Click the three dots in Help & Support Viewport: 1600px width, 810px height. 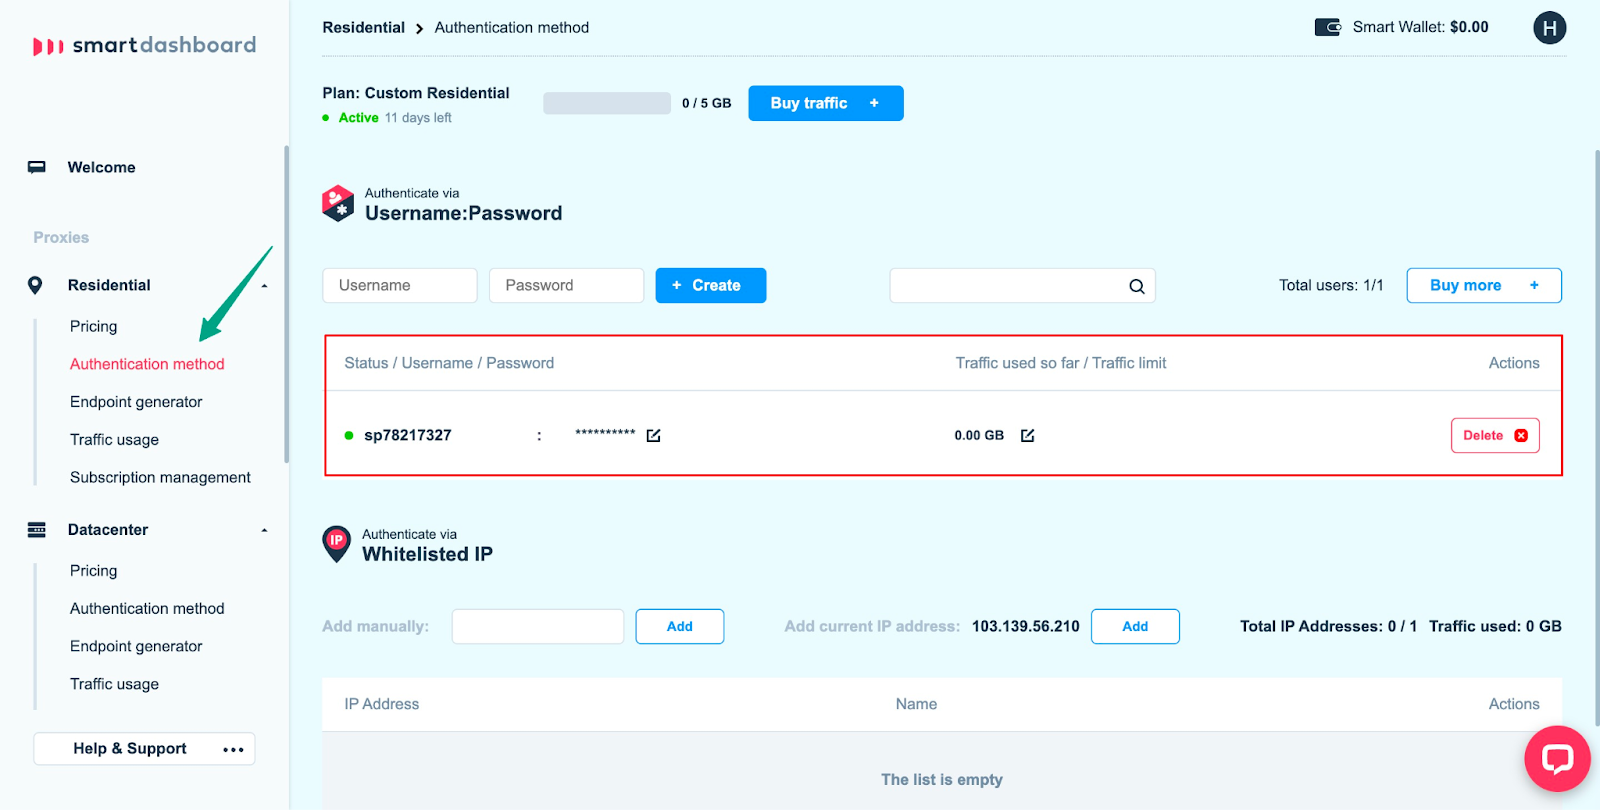coord(233,749)
